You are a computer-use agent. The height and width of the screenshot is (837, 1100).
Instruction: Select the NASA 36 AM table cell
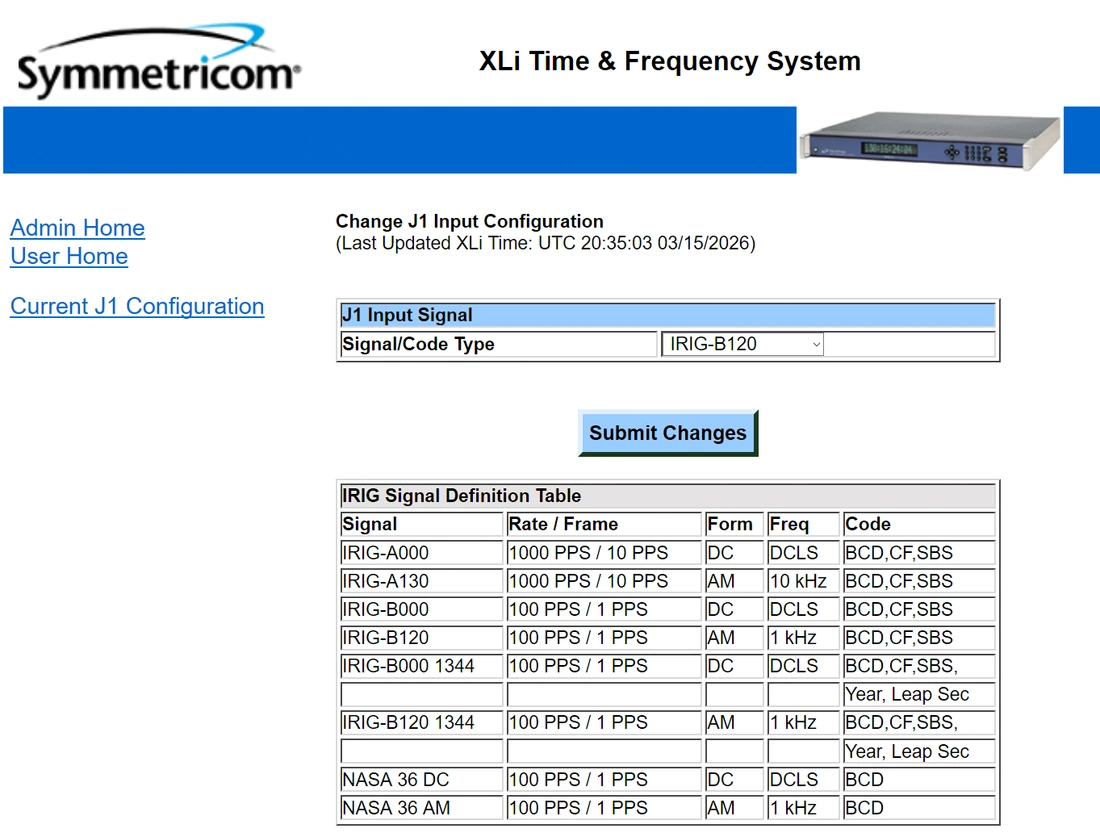421,807
